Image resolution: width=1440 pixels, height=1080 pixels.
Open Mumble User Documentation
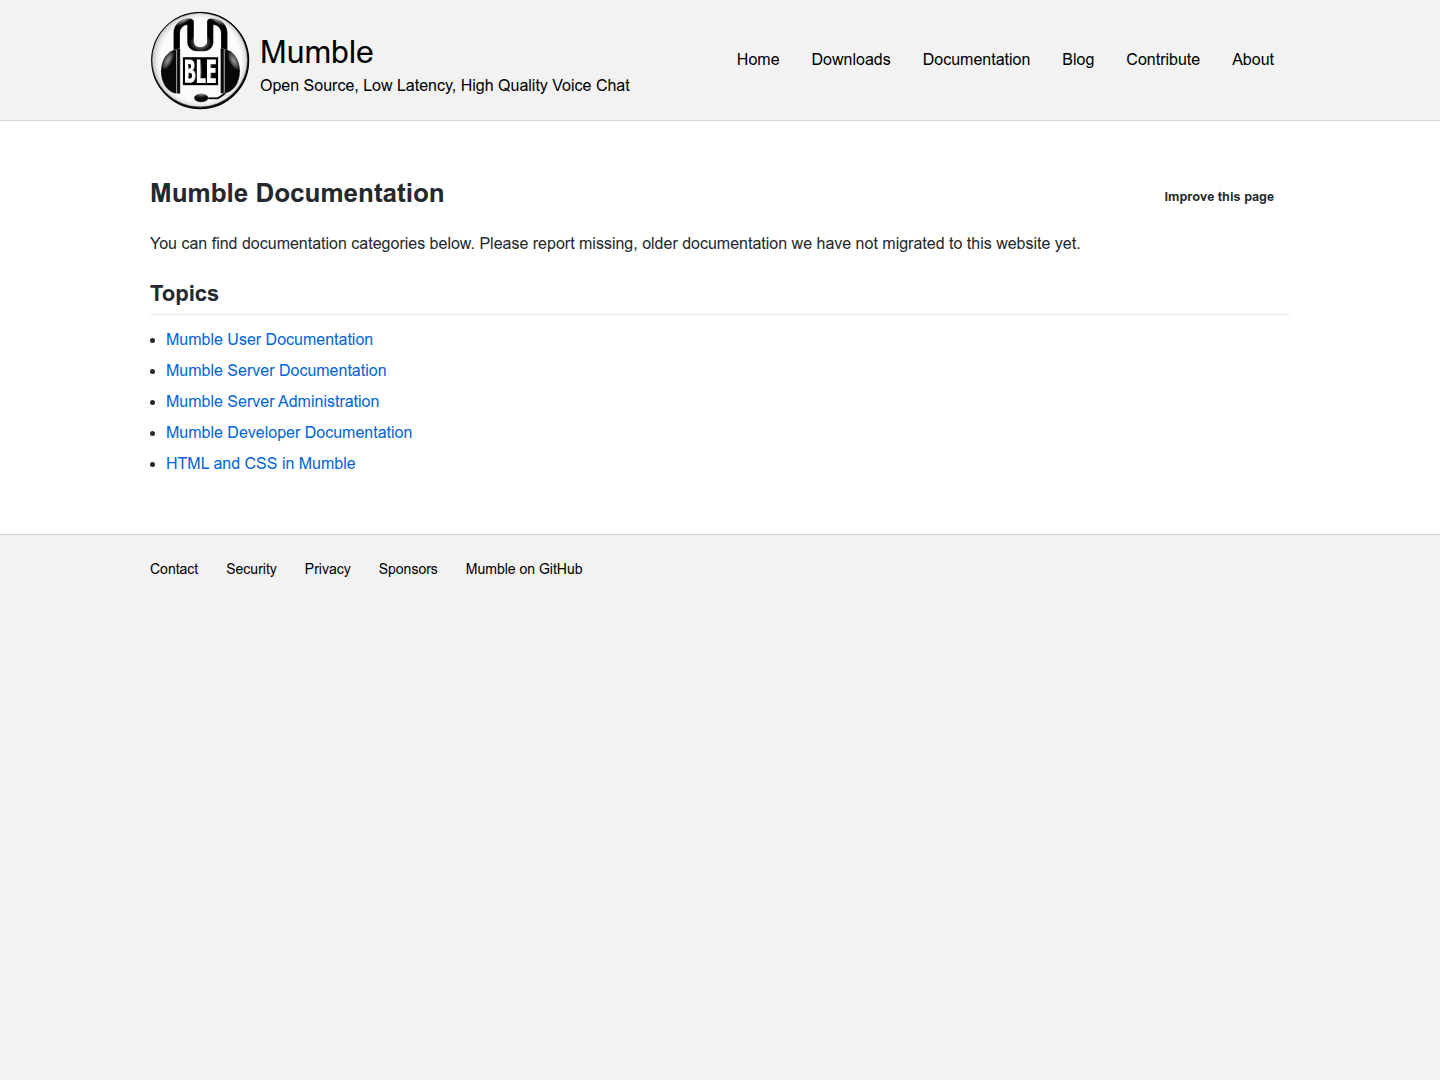[269, 340]
